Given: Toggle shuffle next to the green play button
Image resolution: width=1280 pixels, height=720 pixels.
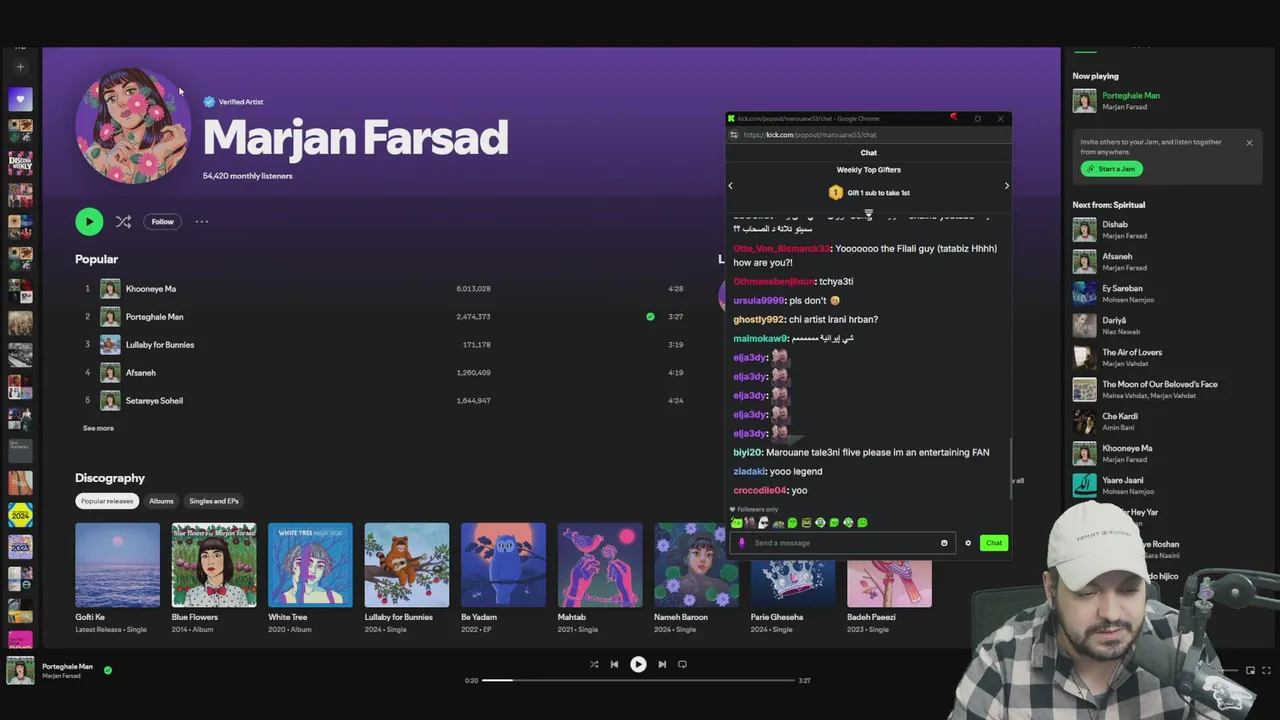Looking at the screenshot, I should [x=123, y=222].
